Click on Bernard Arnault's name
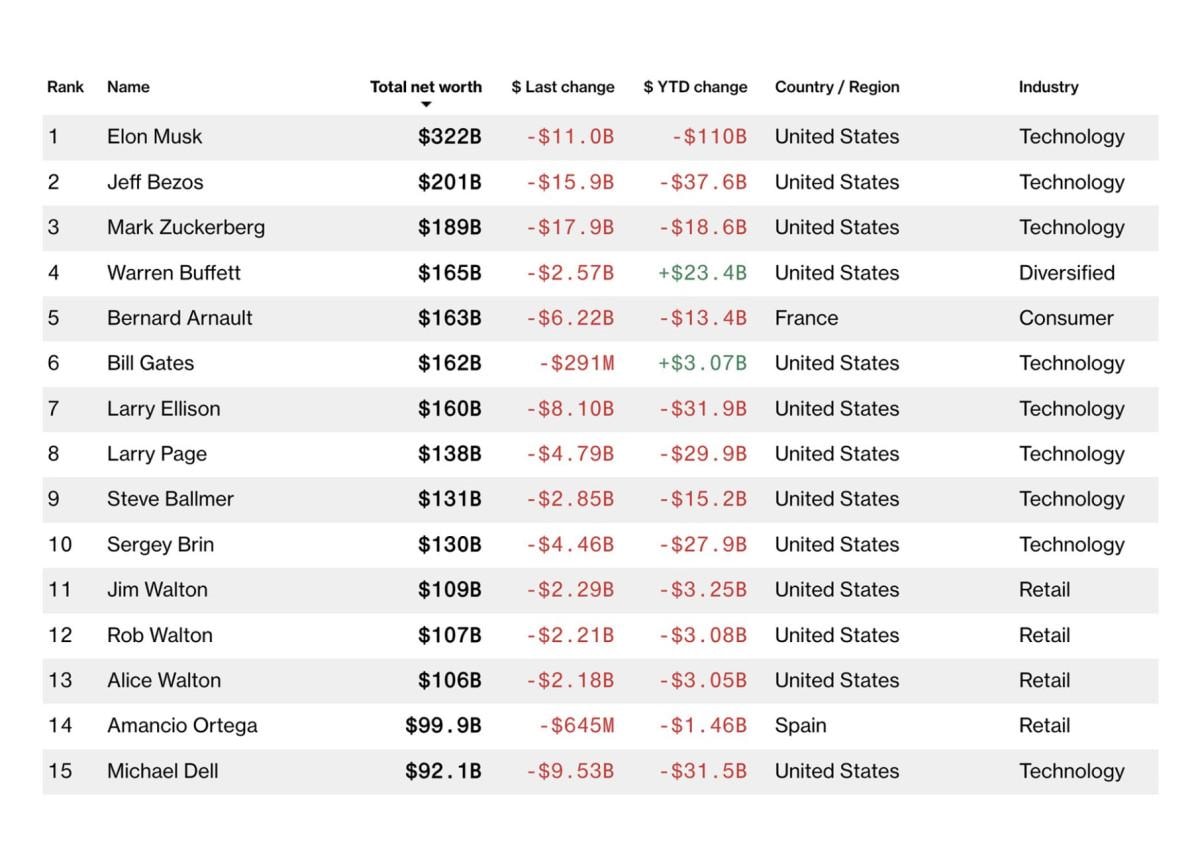1200x856 pixels. pos(180,318)
